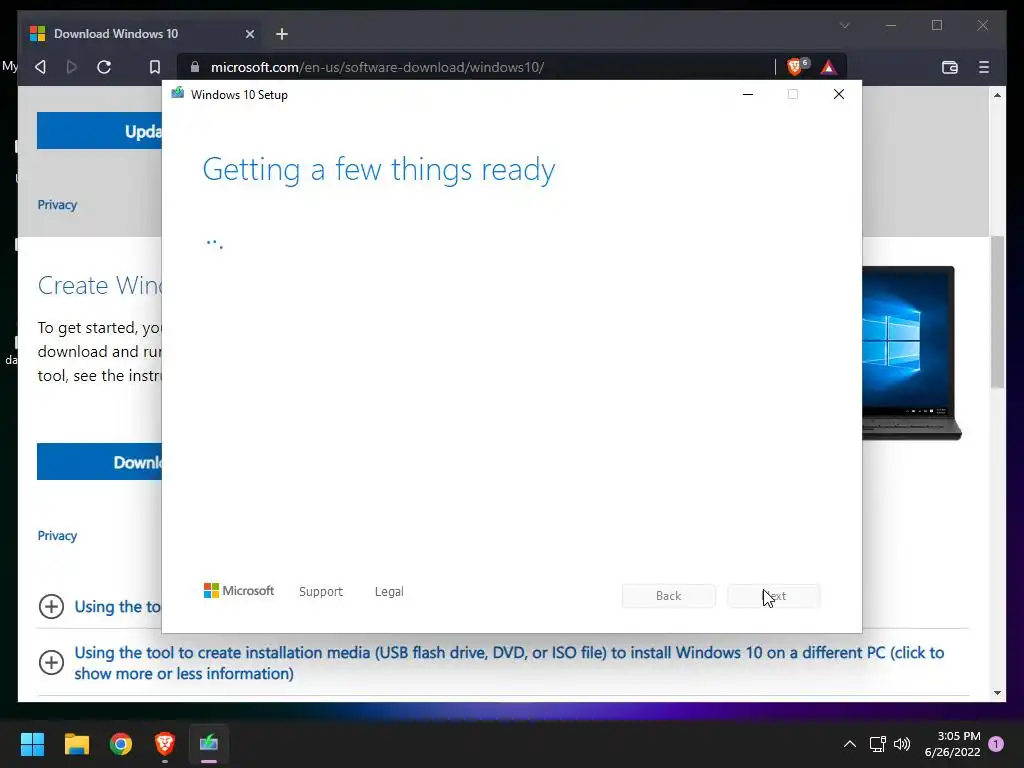Close the Windows 10 Setup dialog

pos(839,94)
